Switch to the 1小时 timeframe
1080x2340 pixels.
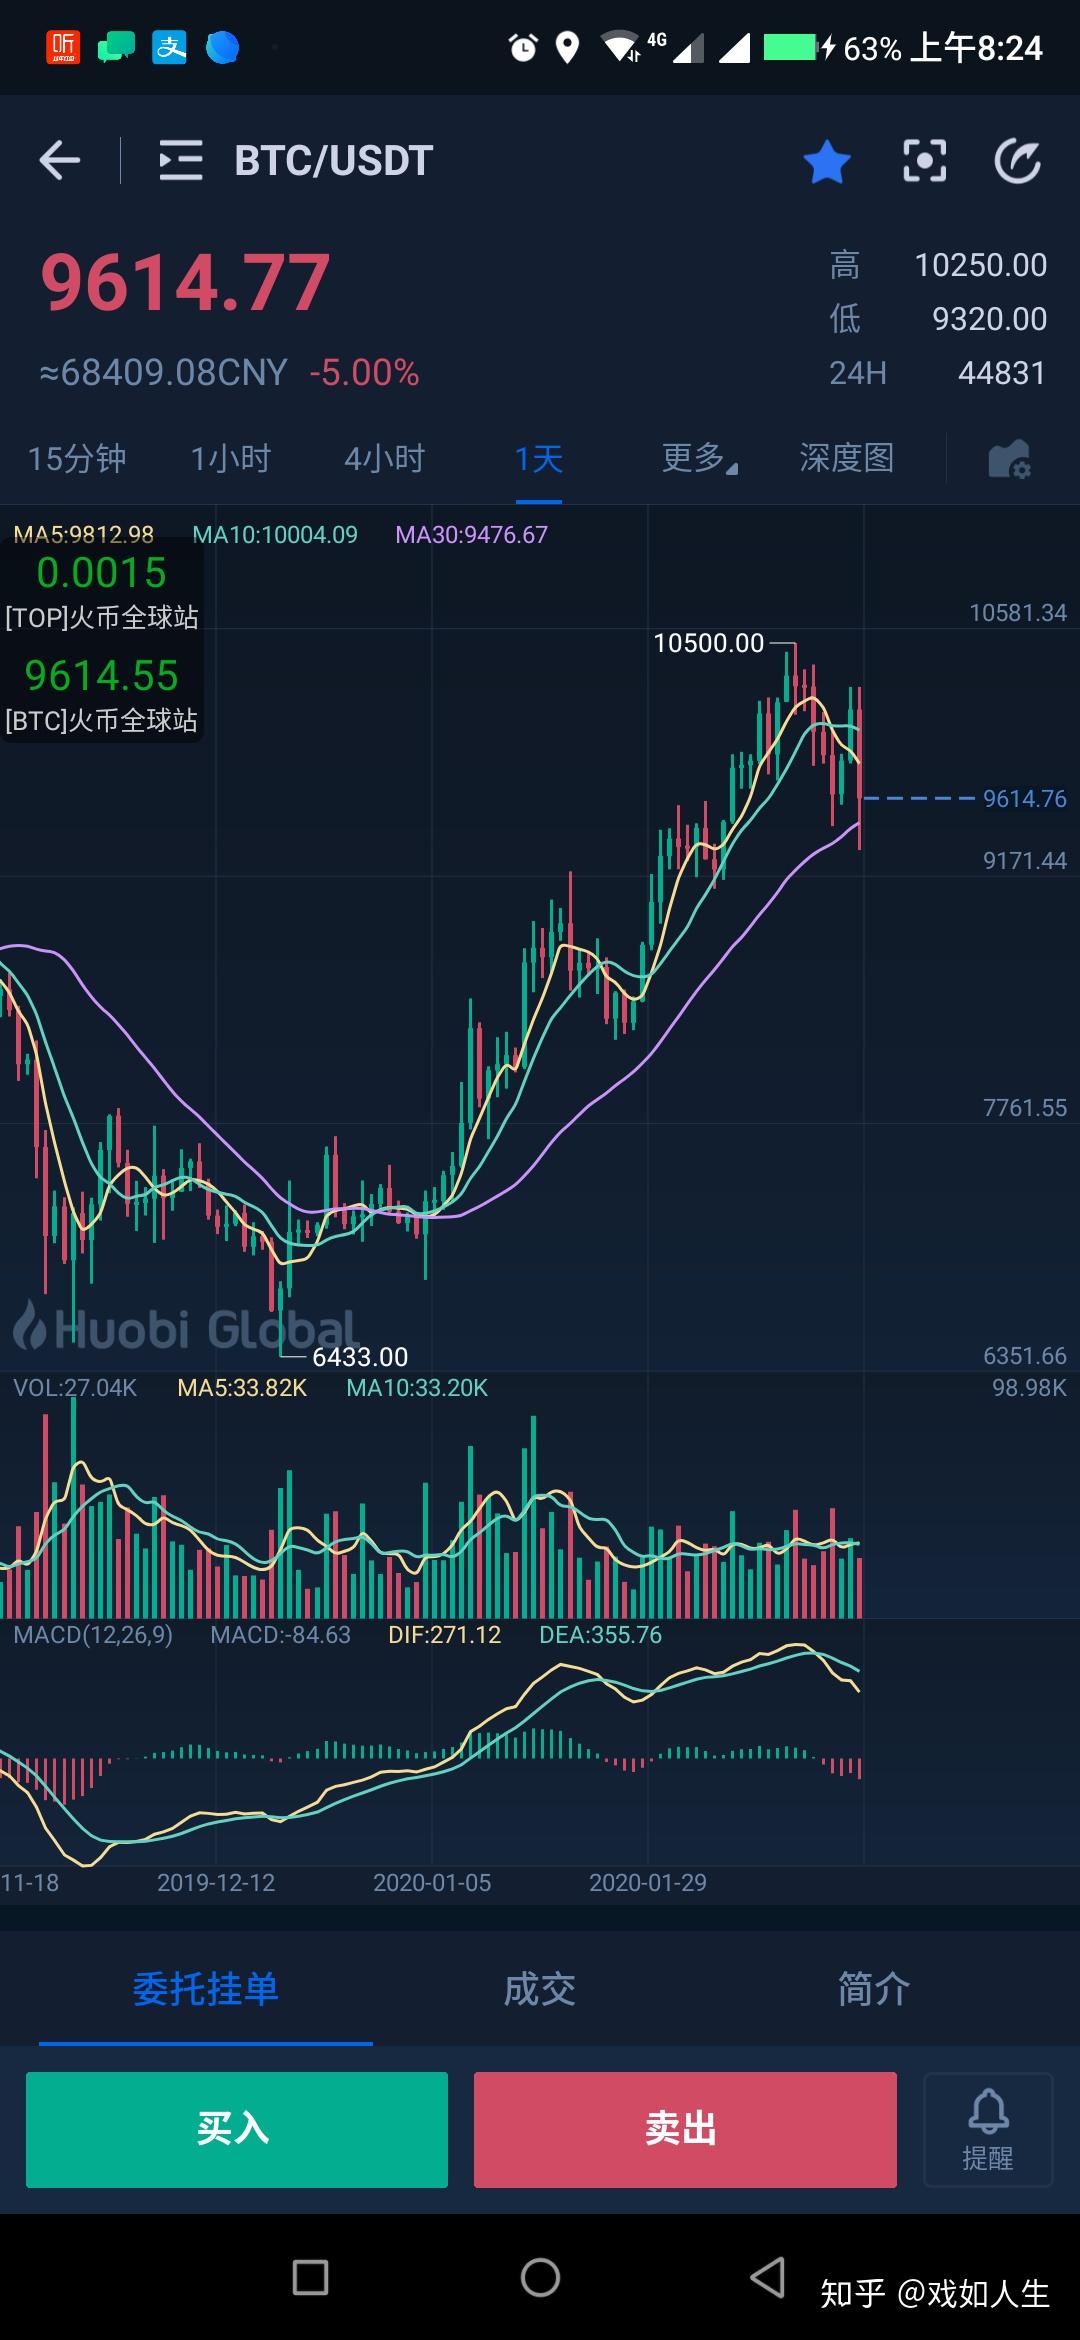(231, 459)
